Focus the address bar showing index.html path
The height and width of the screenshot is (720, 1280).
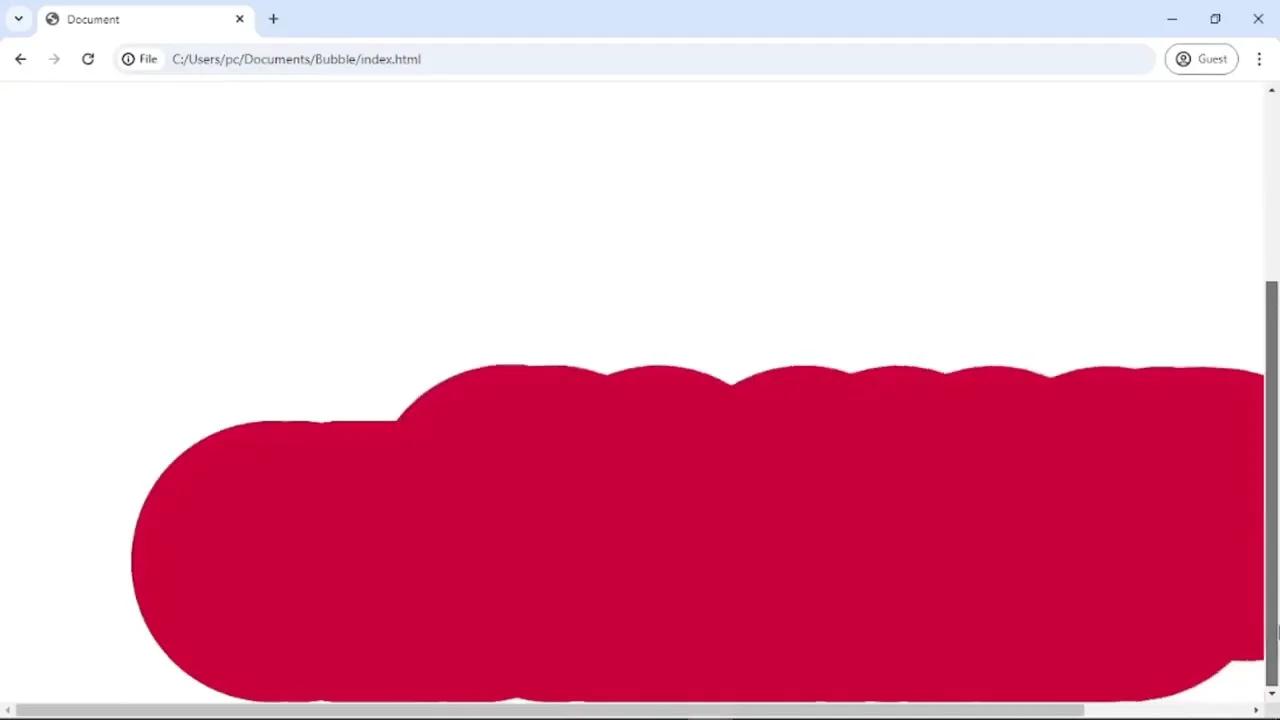(x=600, y=59)
